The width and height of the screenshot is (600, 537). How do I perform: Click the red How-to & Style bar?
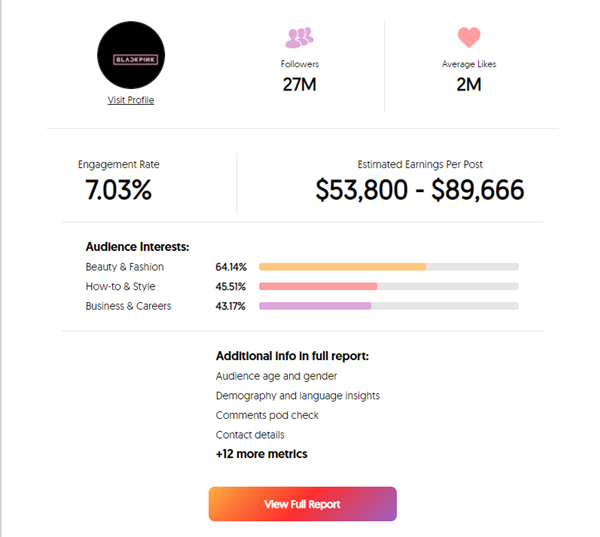click(x=318, y=286)
